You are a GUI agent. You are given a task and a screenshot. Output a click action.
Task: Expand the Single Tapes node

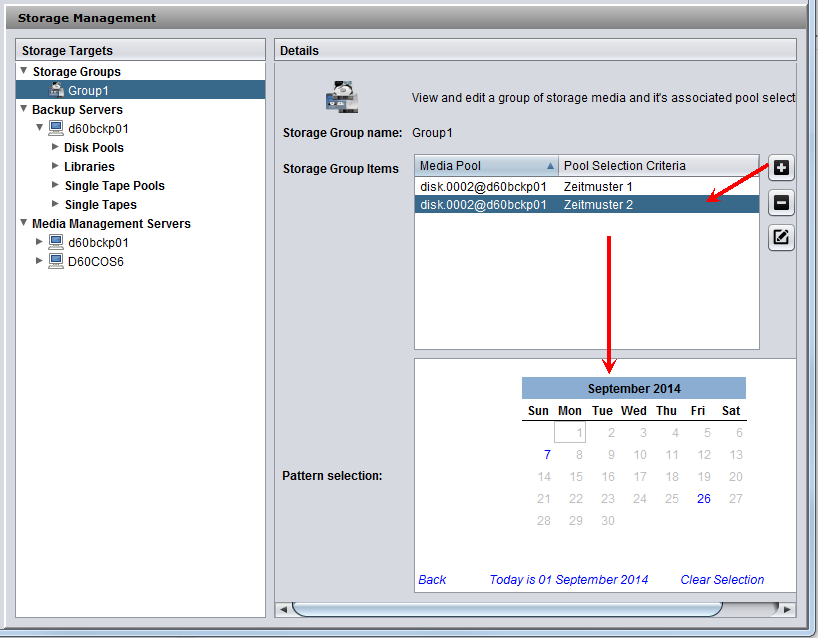tap(55, 203)
